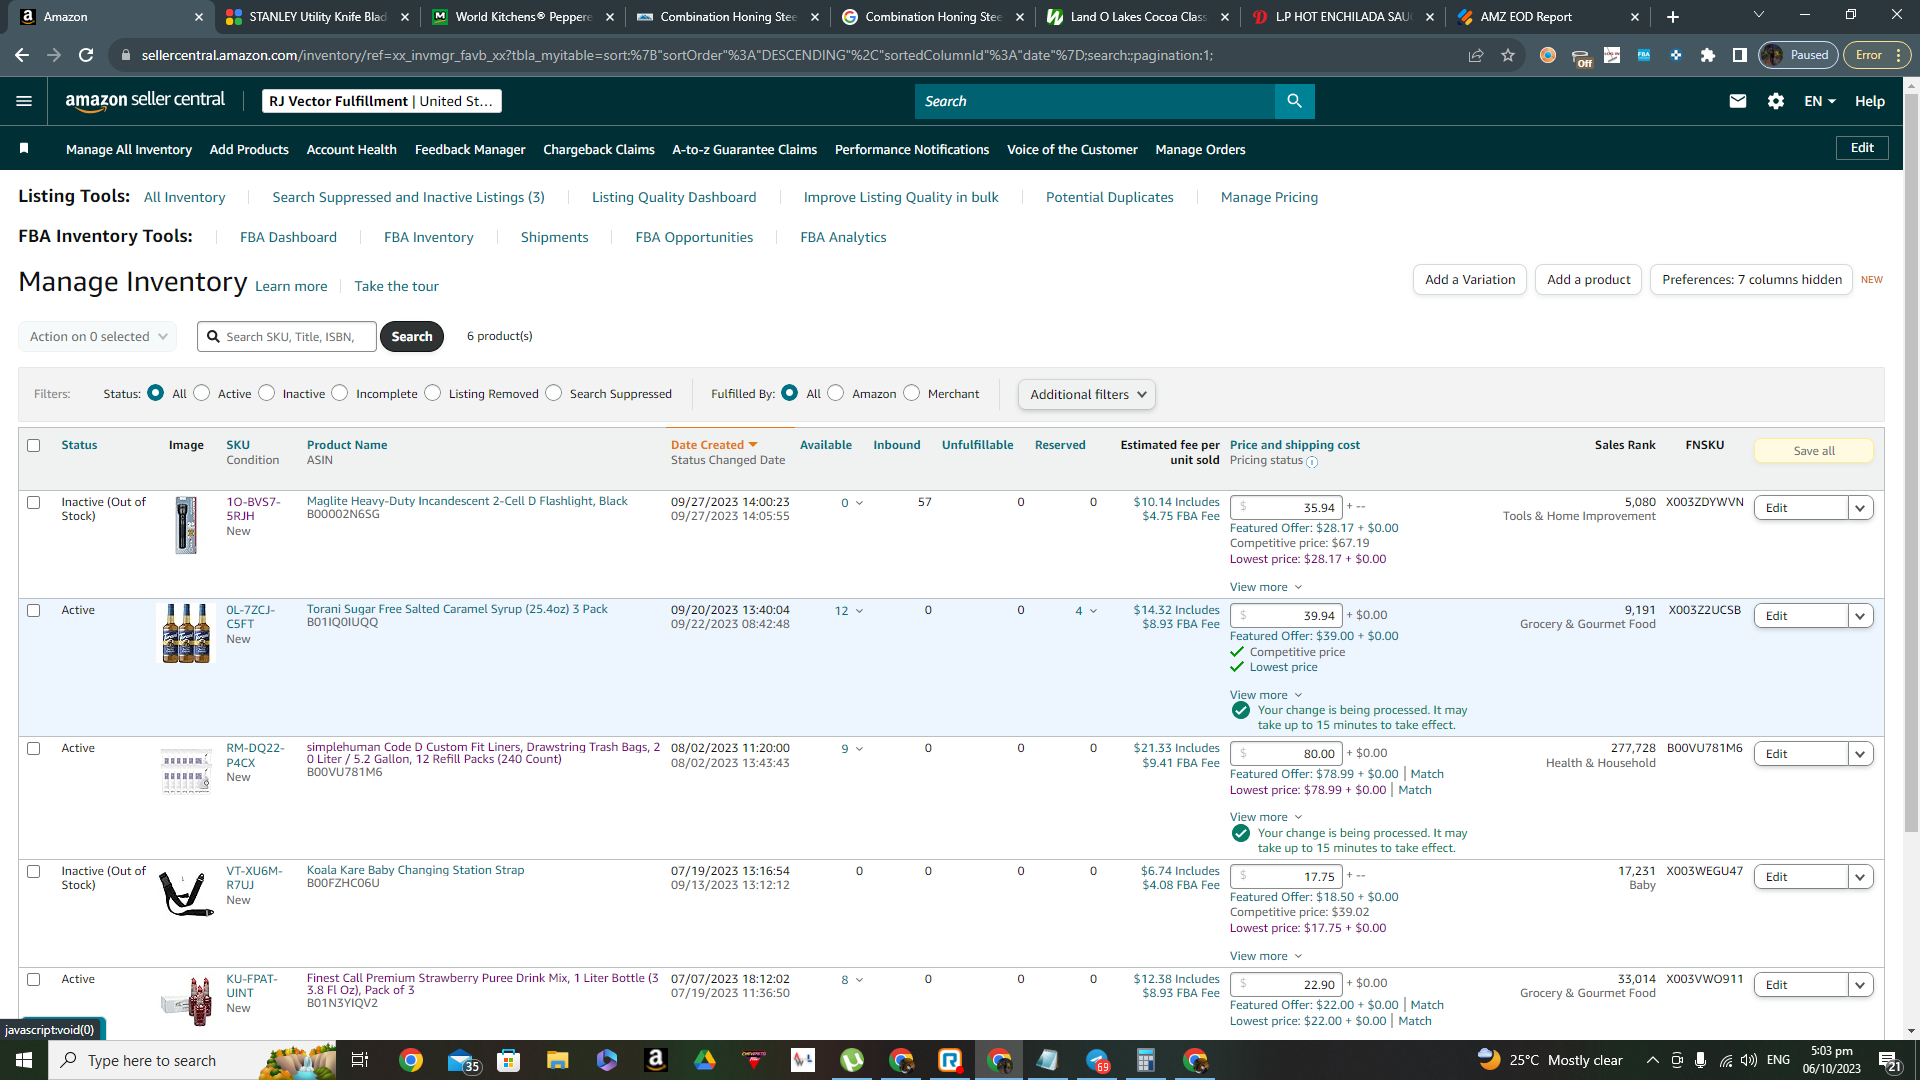
Task: Open the EN language dropdown
Action: click(1820, 101)
